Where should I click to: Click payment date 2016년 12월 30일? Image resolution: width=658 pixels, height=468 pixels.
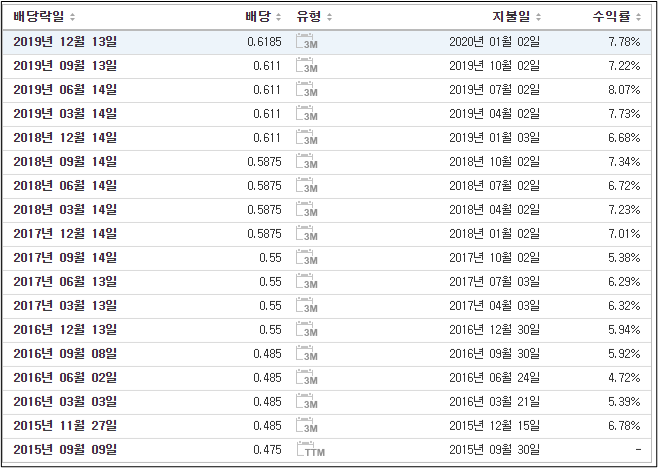pyautogui.click(x=494, y=329)
